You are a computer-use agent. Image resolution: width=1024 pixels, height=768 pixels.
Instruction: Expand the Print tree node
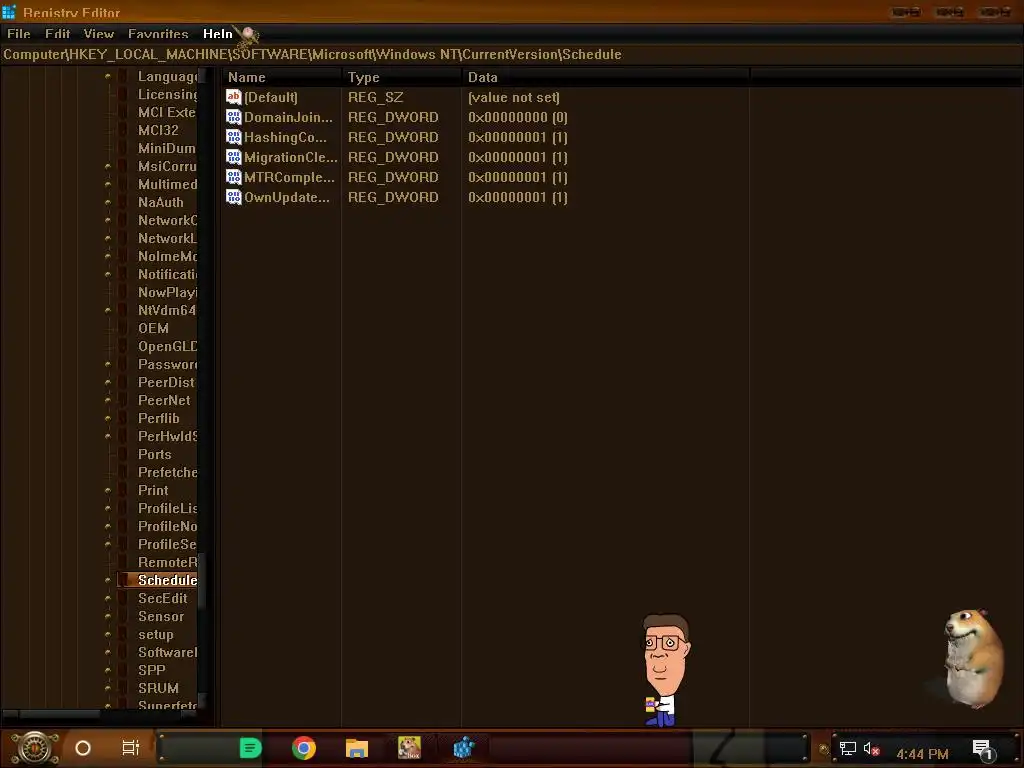[x=108, y=490]
